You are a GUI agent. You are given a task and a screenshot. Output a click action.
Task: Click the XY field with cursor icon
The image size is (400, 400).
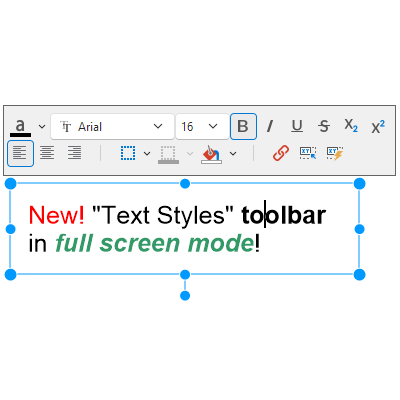click(308, 153)
